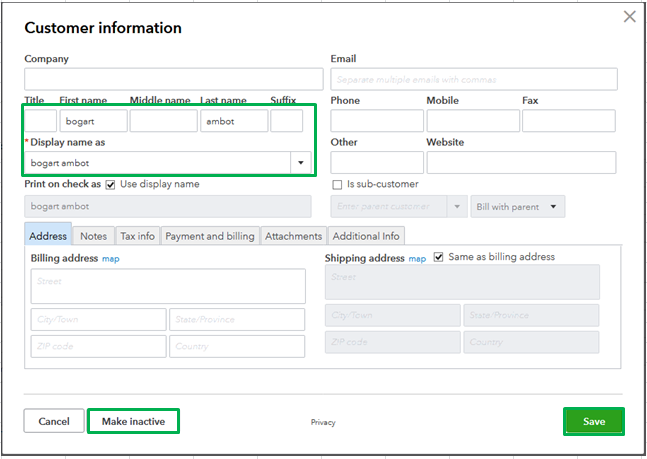Close the Customer information dialog
Image resolution: width=647 pixels, height=459 pixels.
click(629, 16)
